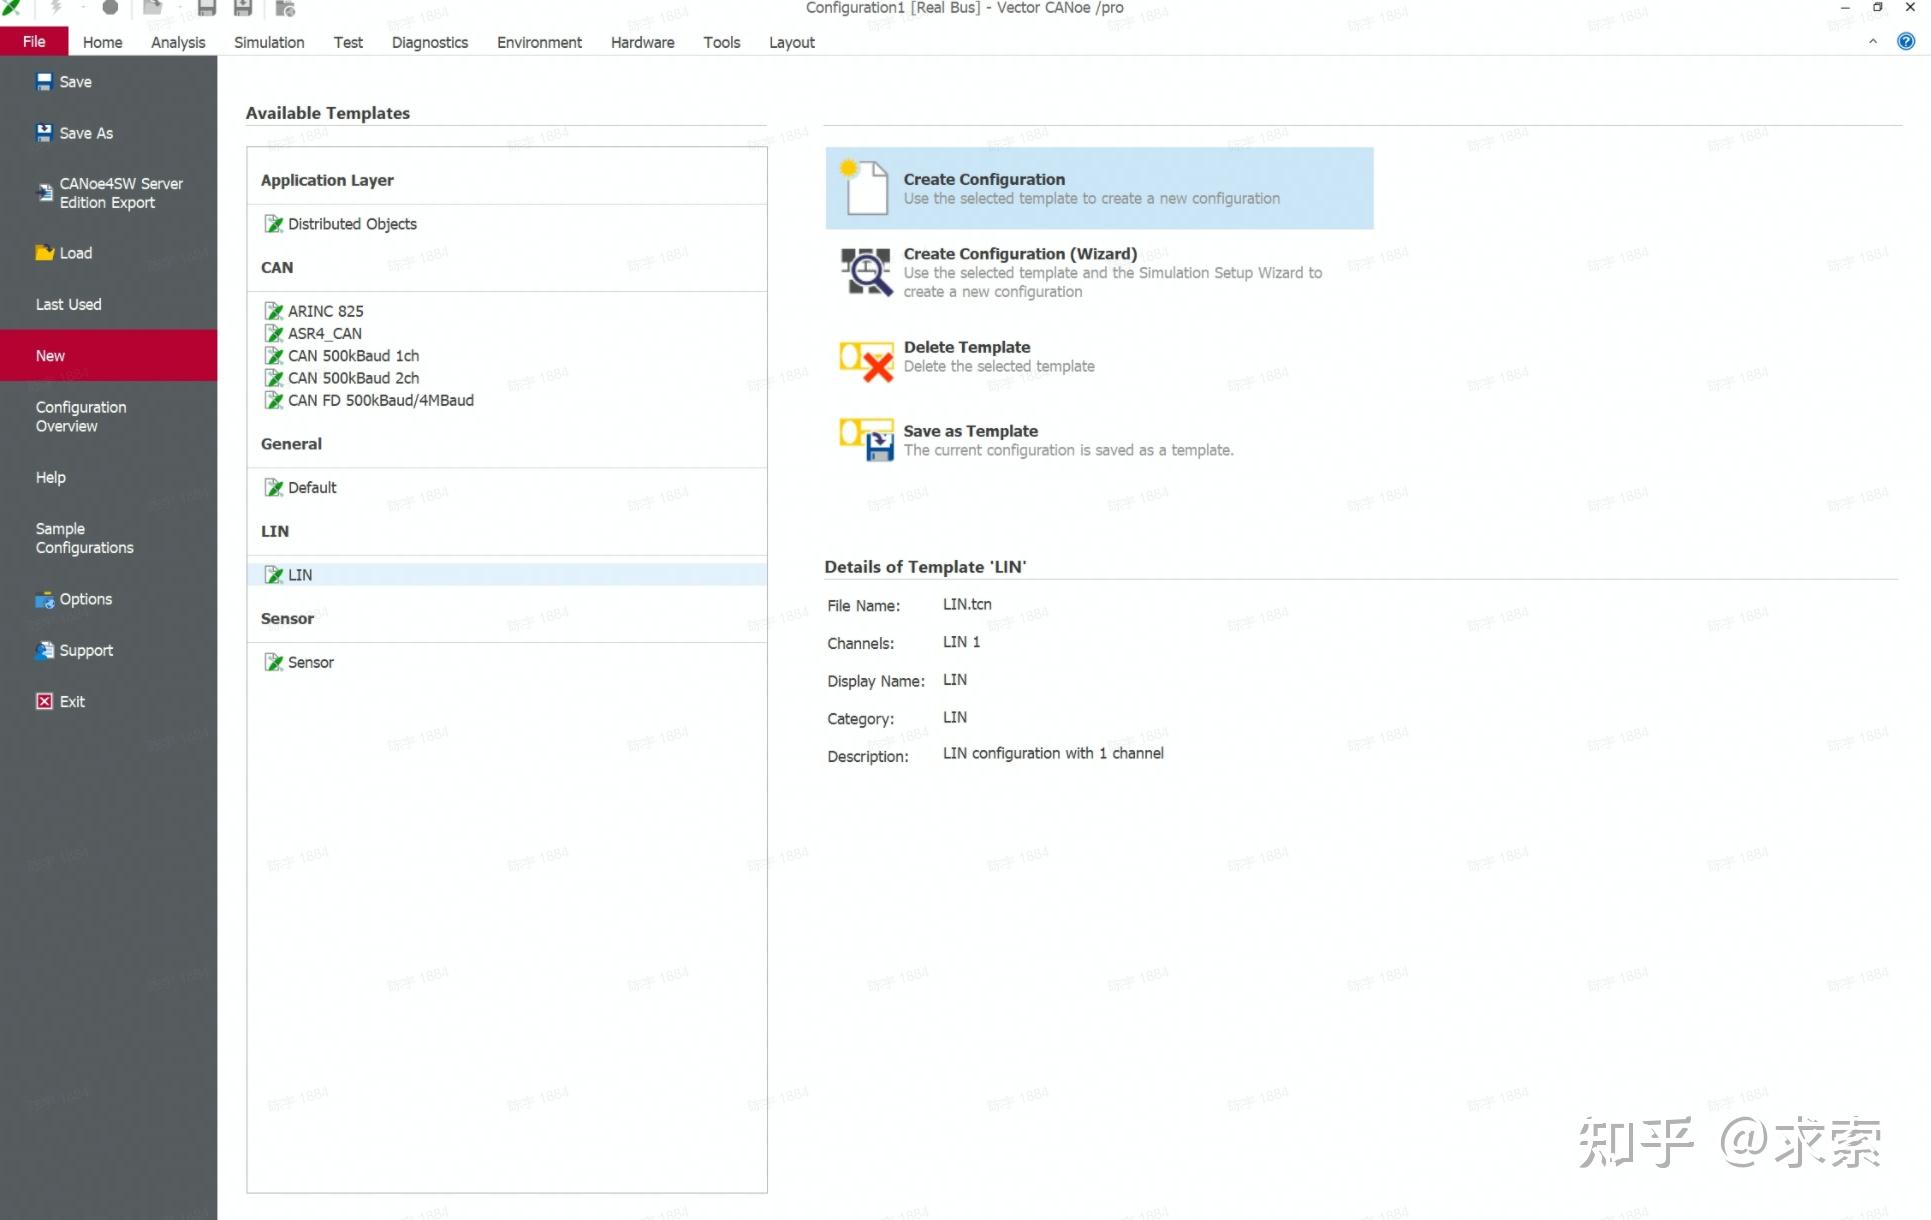Open the Simulation ribbon tab
The width and height of the screenshot is (1931, 1220).
pos(269,42)
